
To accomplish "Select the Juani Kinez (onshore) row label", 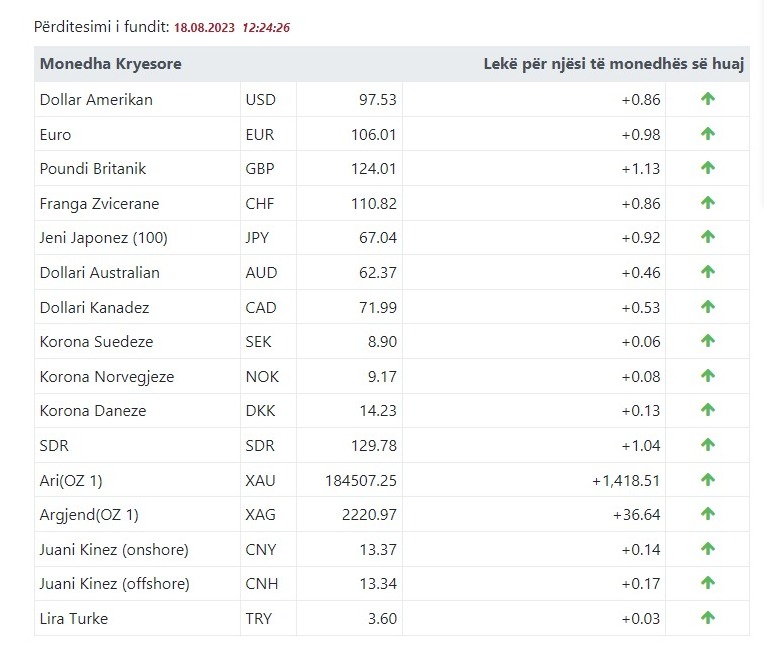I will pyautogui.click(x=114, y=549).
